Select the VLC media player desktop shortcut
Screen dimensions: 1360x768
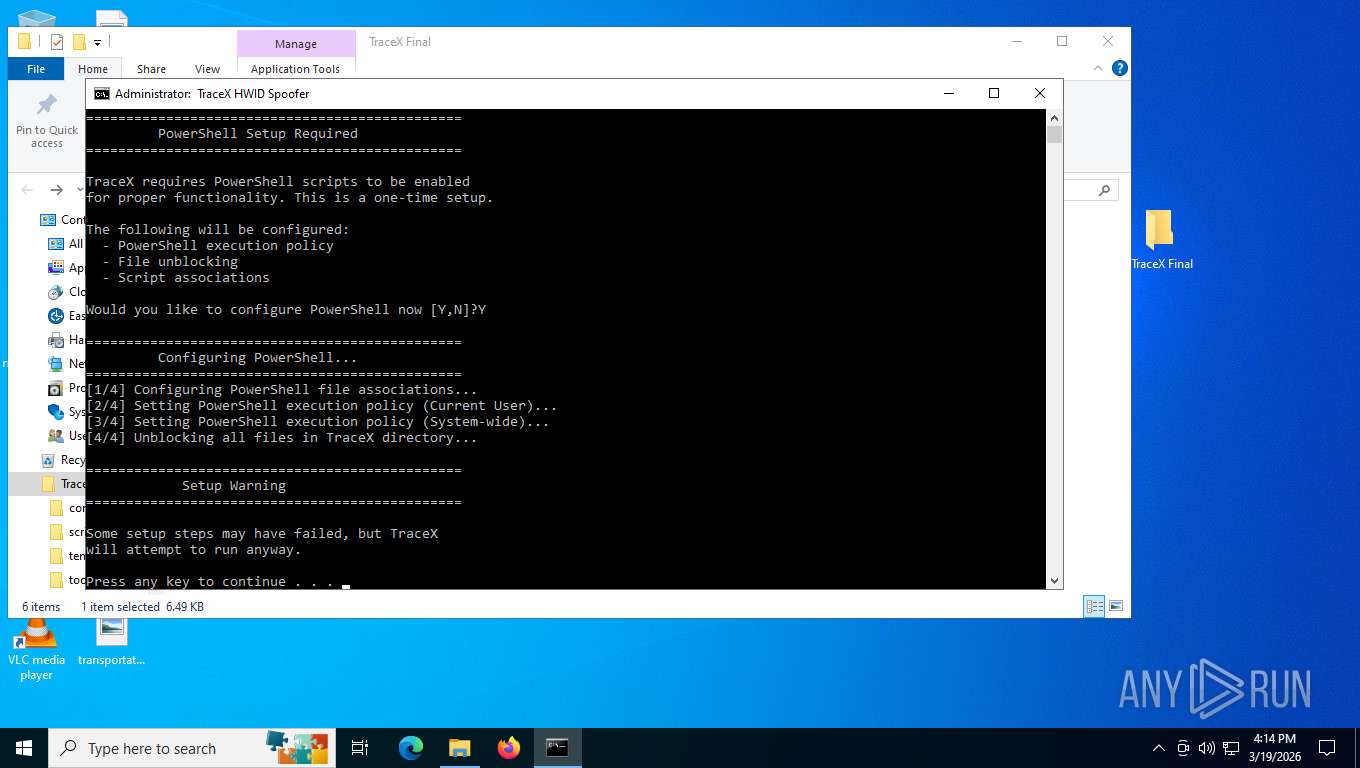point(36,650)
